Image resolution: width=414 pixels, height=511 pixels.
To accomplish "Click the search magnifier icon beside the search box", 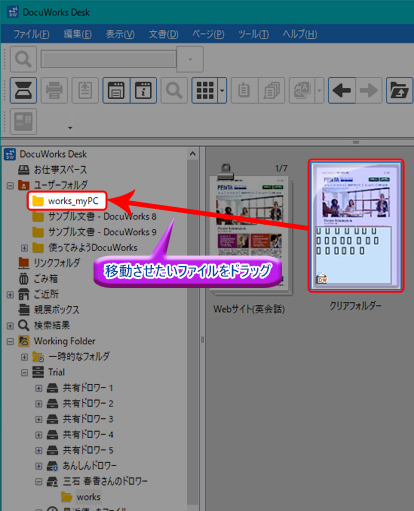I will [x=23, y=60].
